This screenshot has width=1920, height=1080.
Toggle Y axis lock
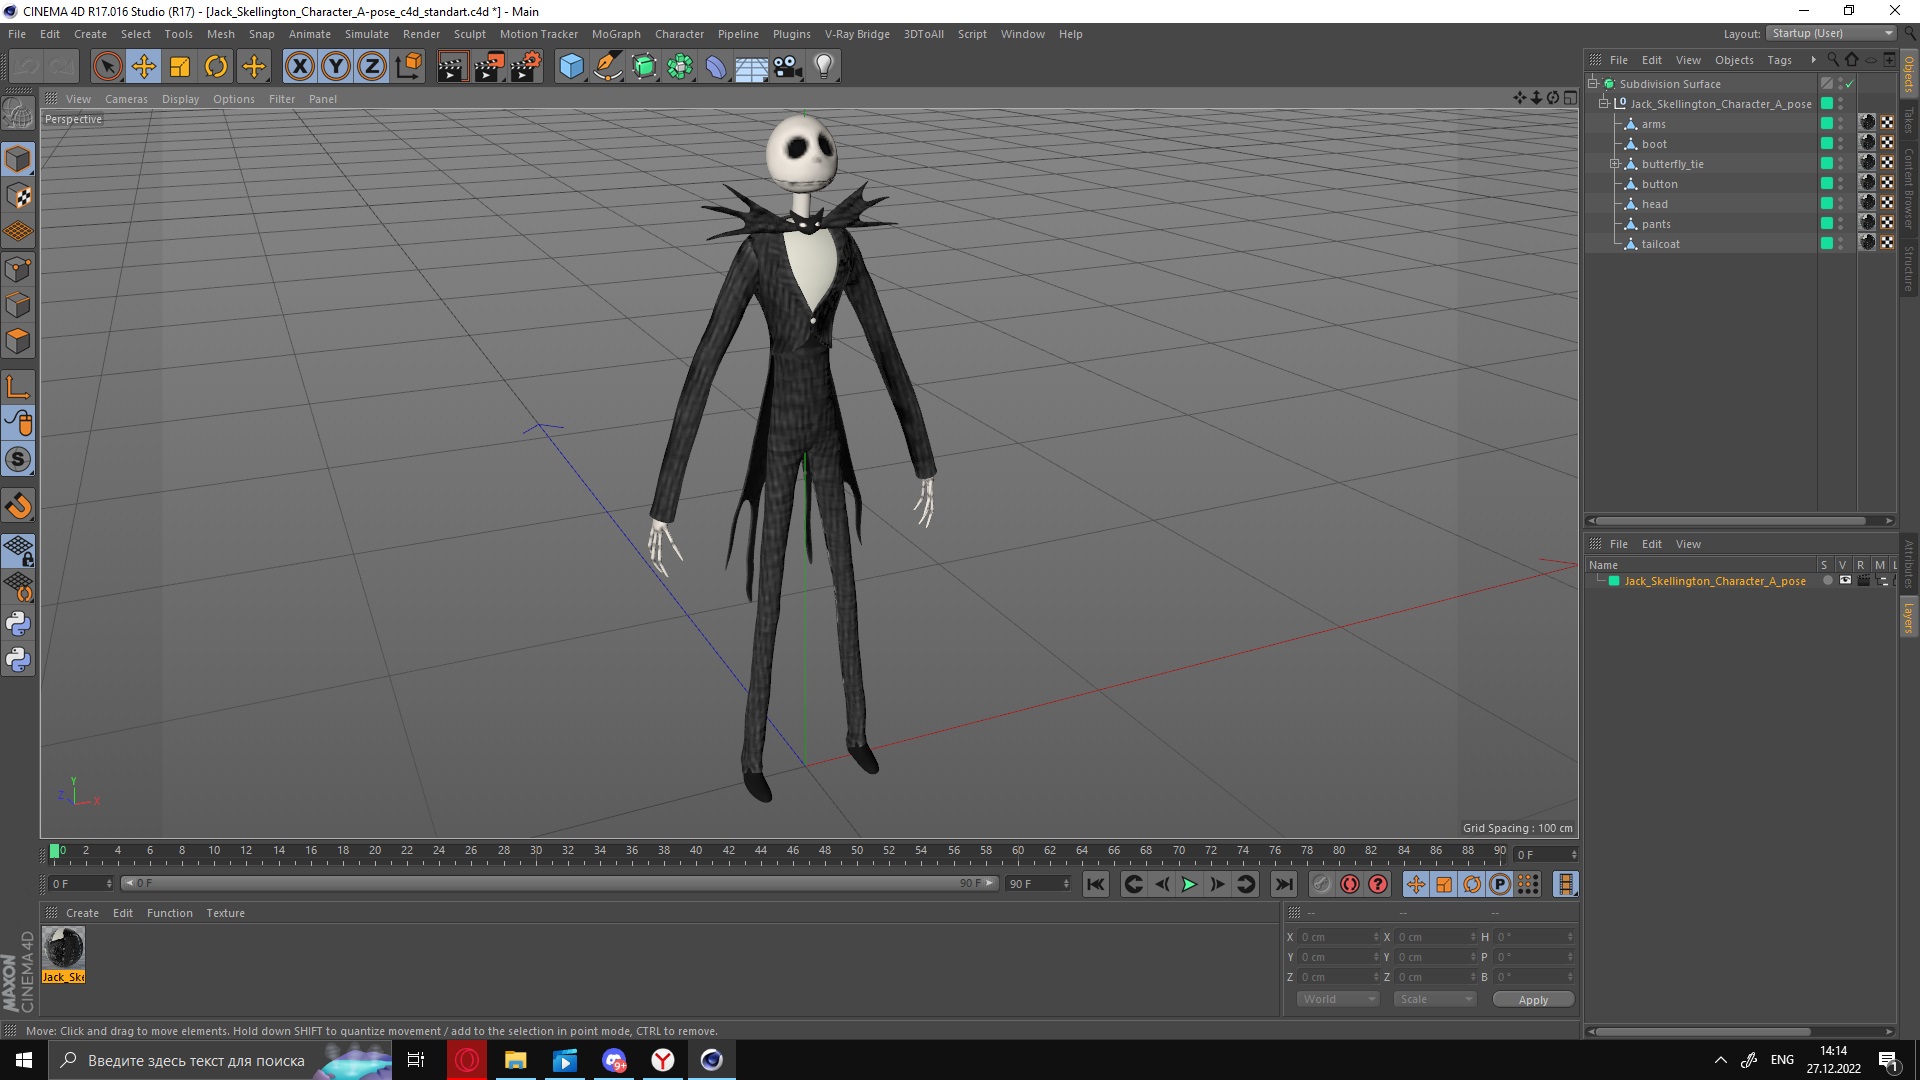(x=336, y=67)
